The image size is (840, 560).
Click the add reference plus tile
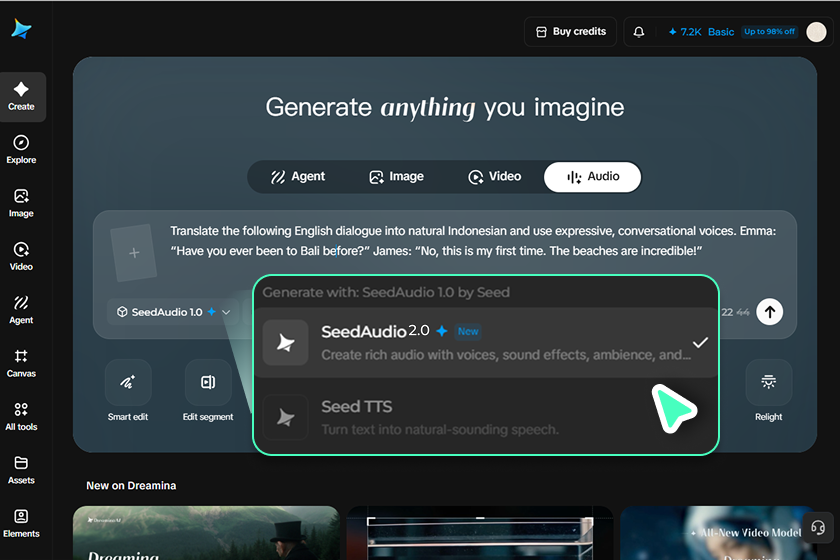coord(134,252)
